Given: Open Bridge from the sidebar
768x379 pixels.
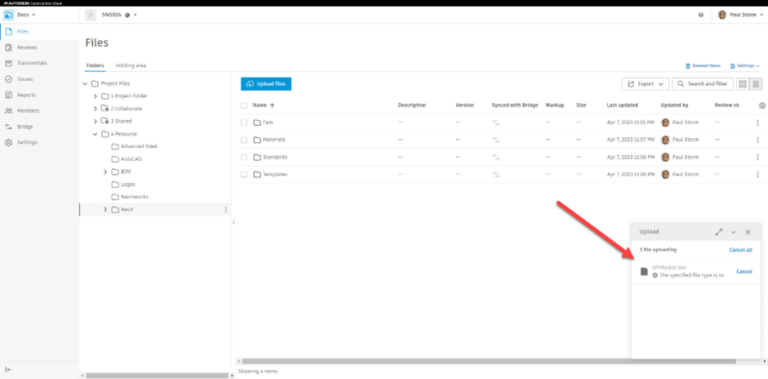Looking at the screenshot, I should pyautogui.click(x=25, y=126).
